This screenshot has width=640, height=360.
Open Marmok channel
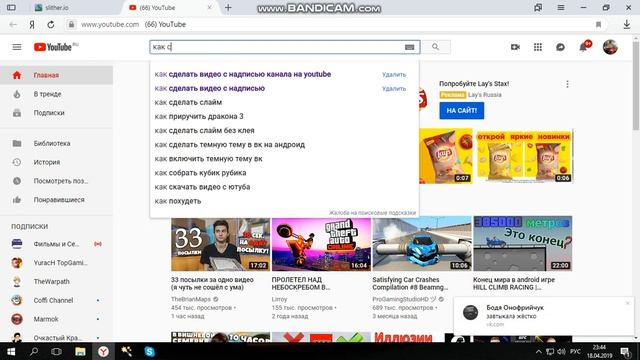pos(57,319)
